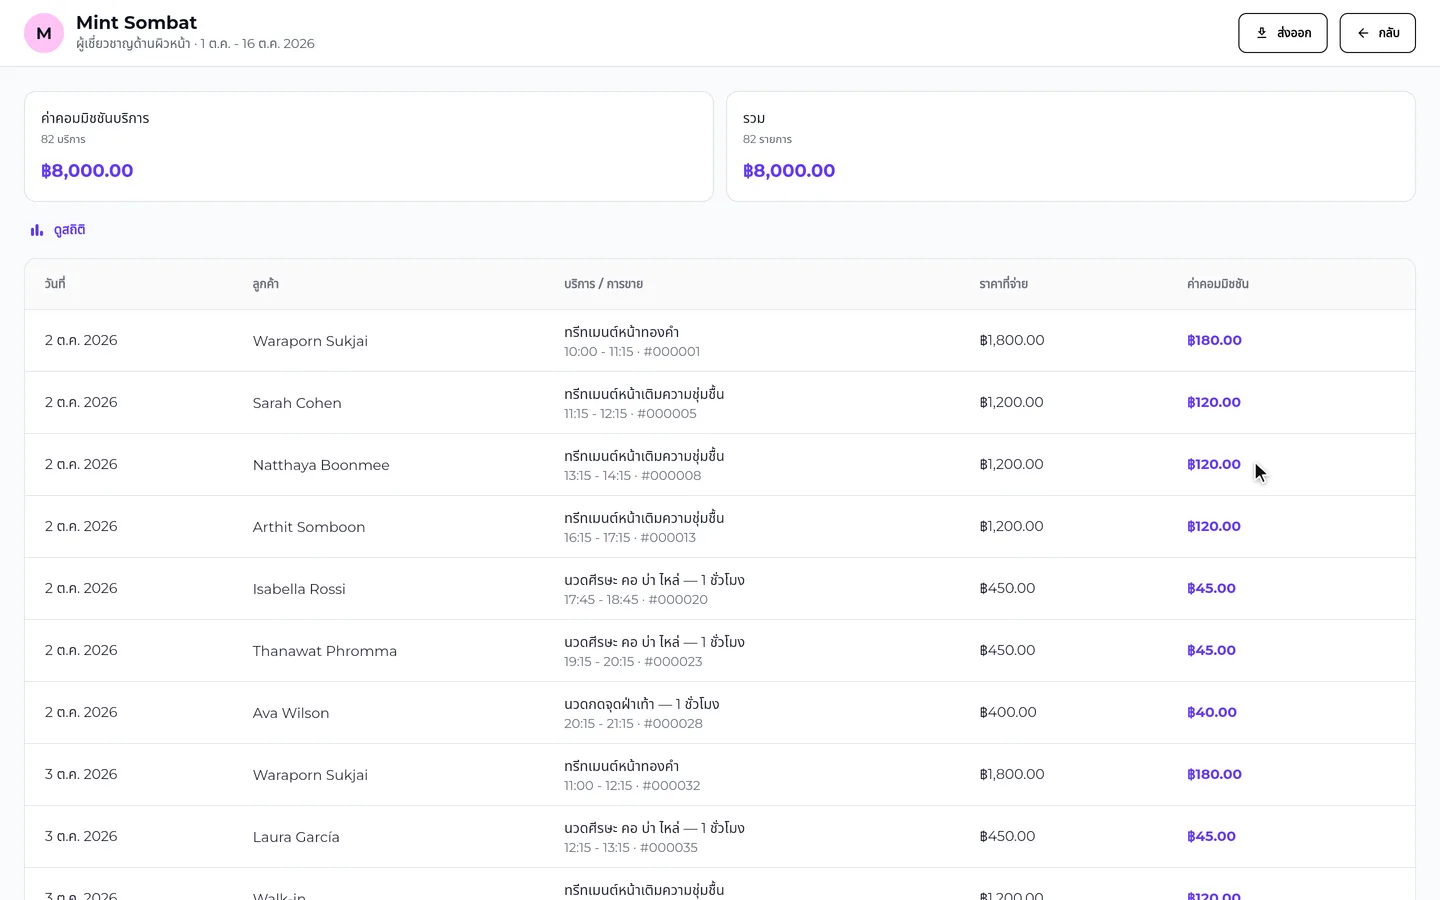
Task: Click booking time 19:15 - 20:15 #000023
Action: click(x=633, y=662)
